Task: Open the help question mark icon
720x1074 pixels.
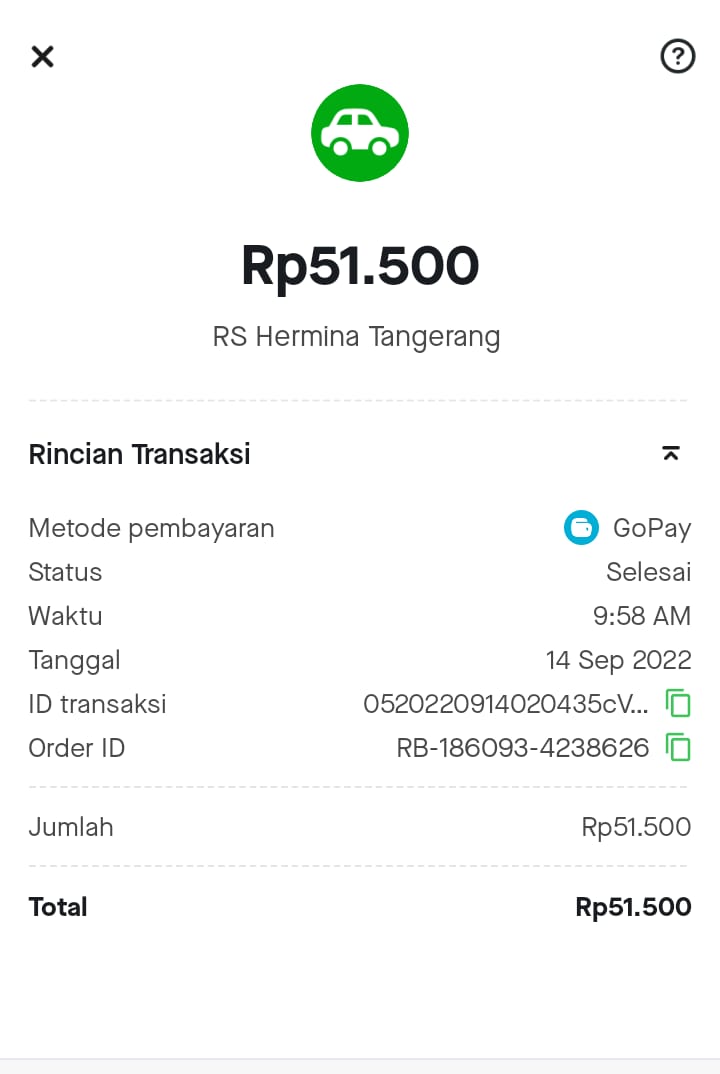Action: 677,56
